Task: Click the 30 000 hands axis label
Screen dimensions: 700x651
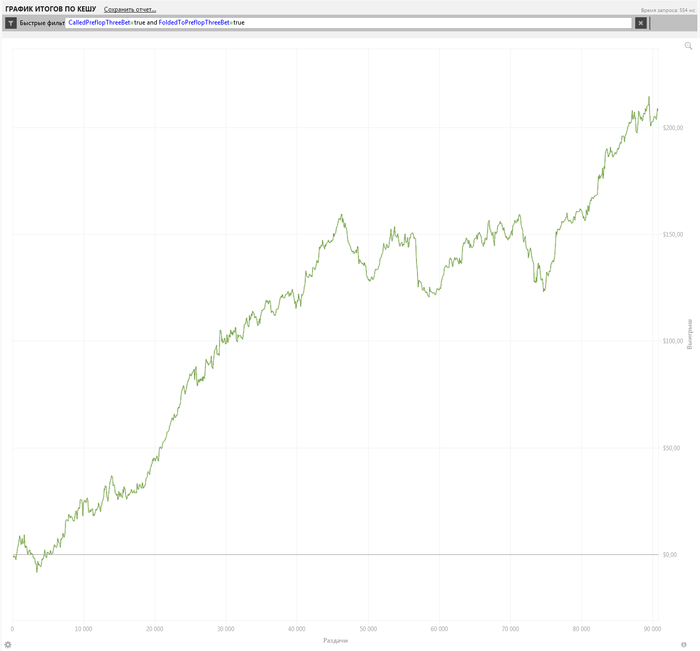Action: [226, 629]
